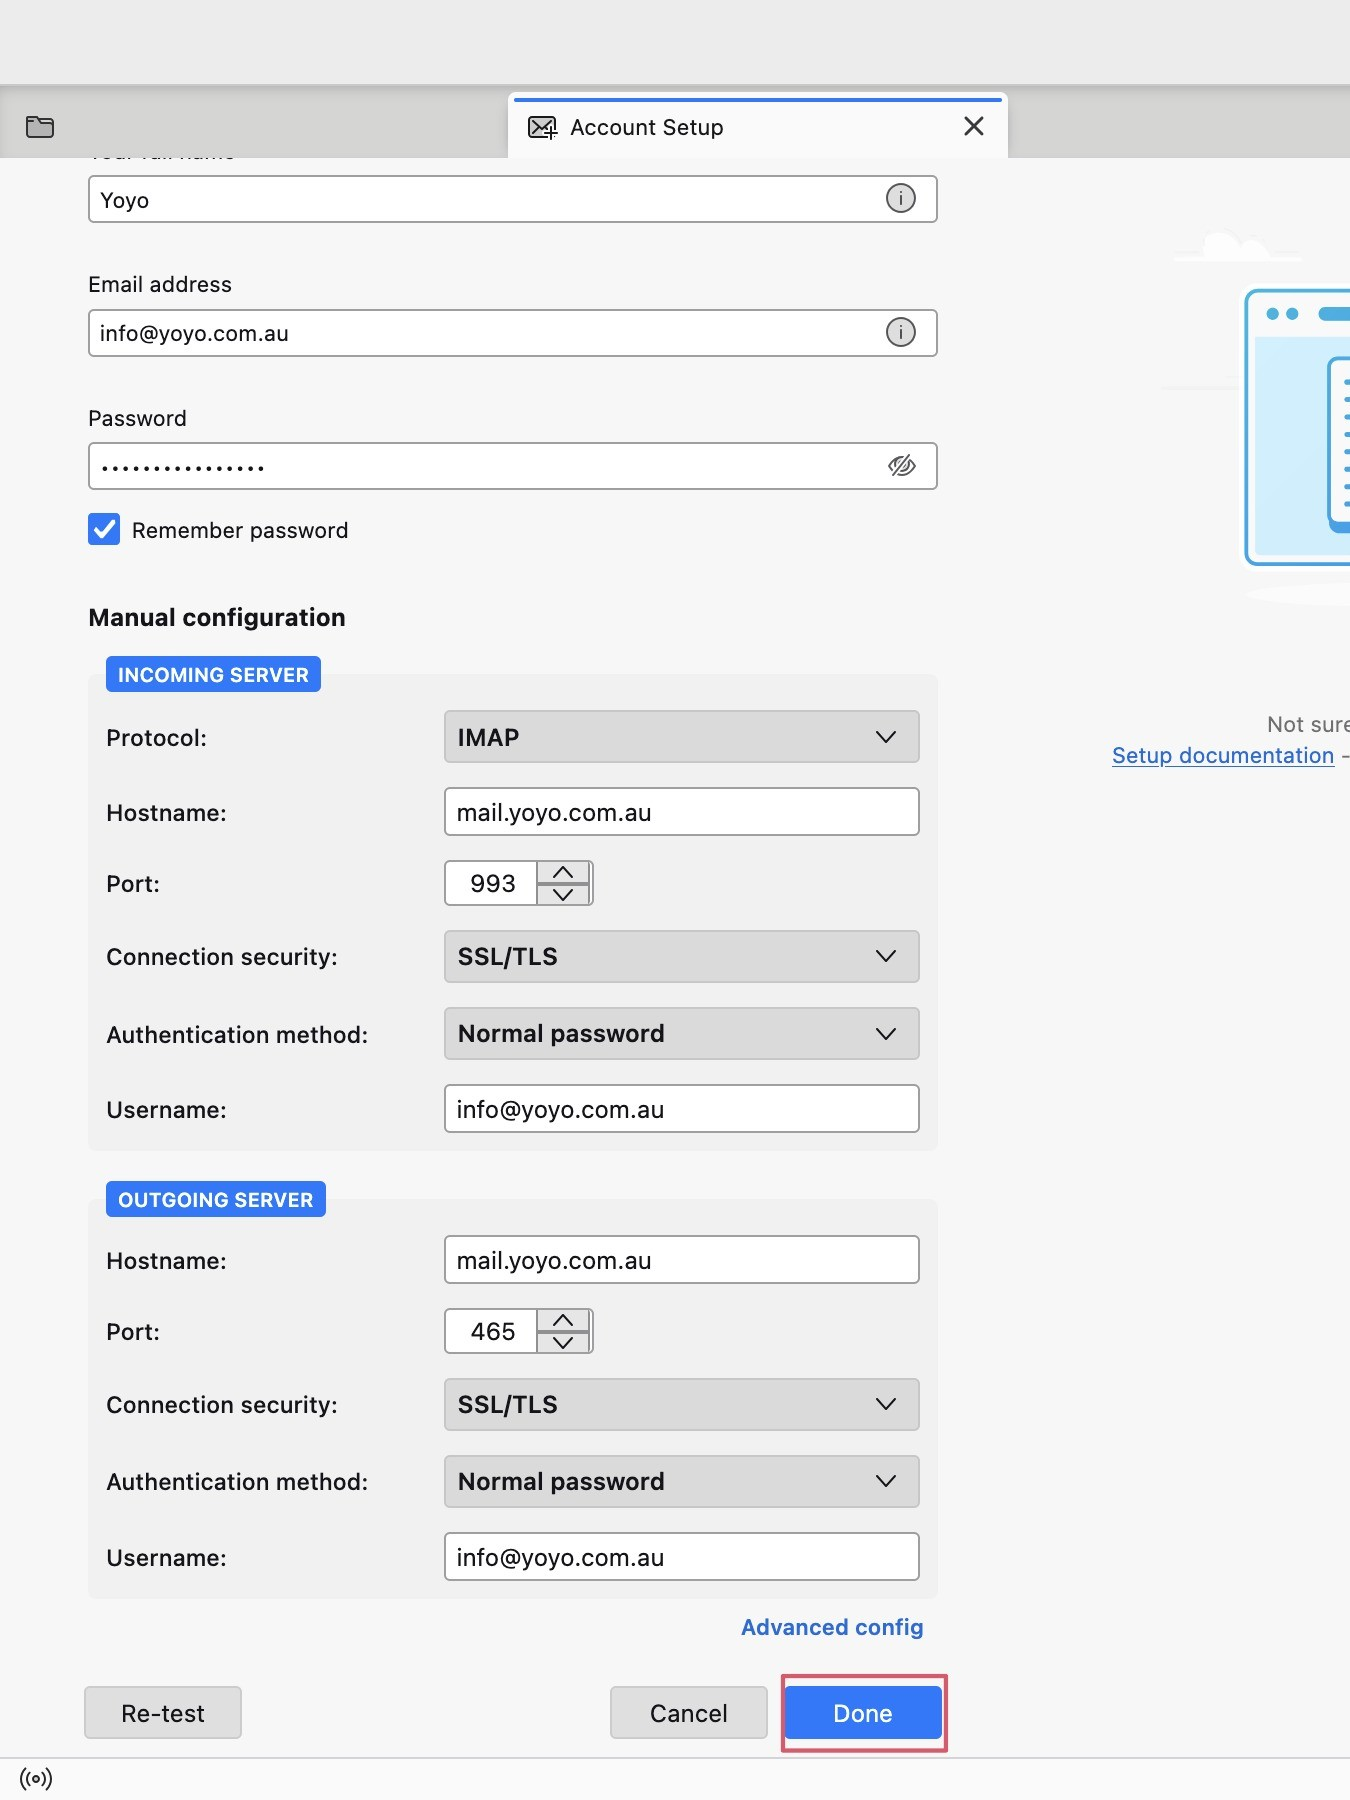
Task: Click the Password input field
Action: point(513,466)
